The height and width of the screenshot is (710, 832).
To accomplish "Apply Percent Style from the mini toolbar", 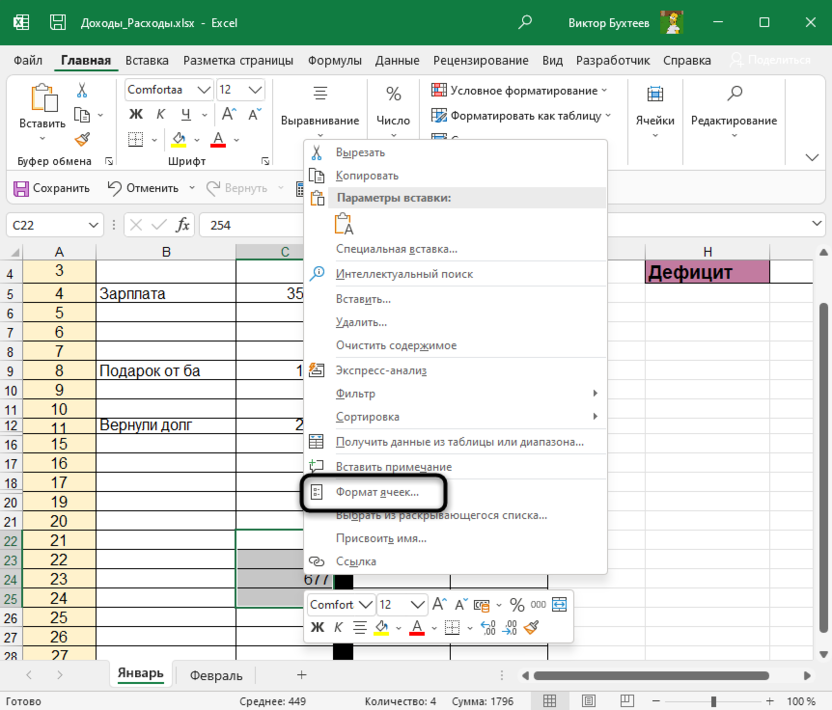I will pyautogui.click(x=517, y=605).
